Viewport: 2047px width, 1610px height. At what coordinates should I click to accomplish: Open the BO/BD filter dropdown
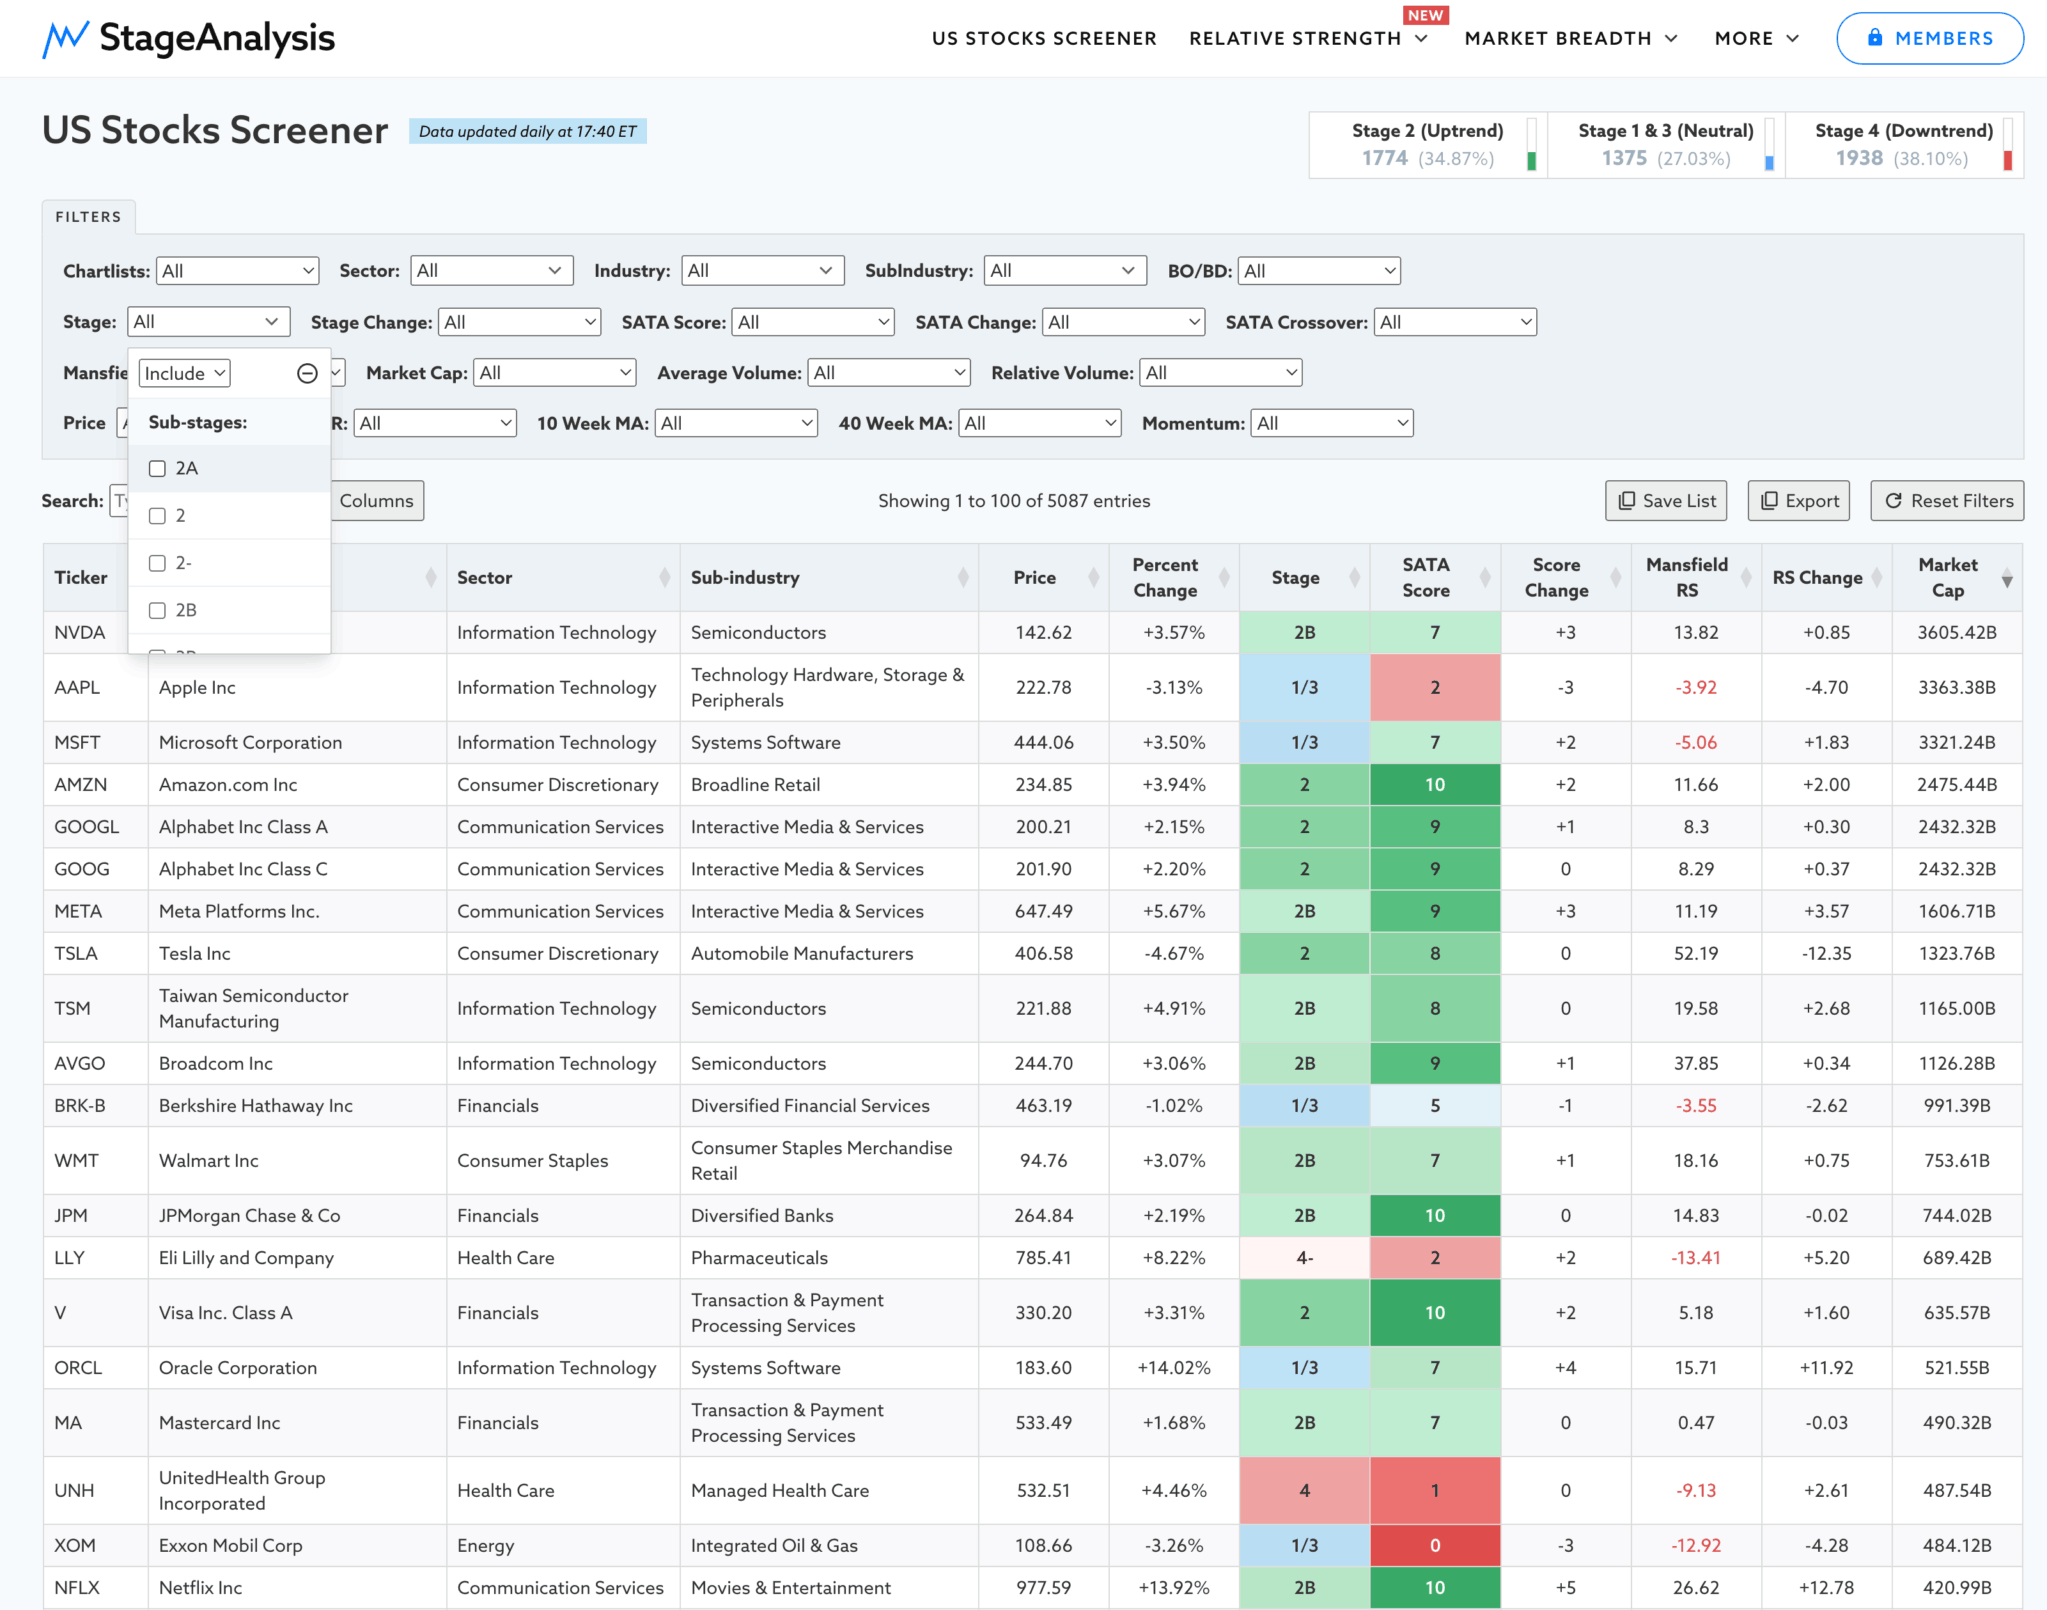click(x=1319, y=271)
